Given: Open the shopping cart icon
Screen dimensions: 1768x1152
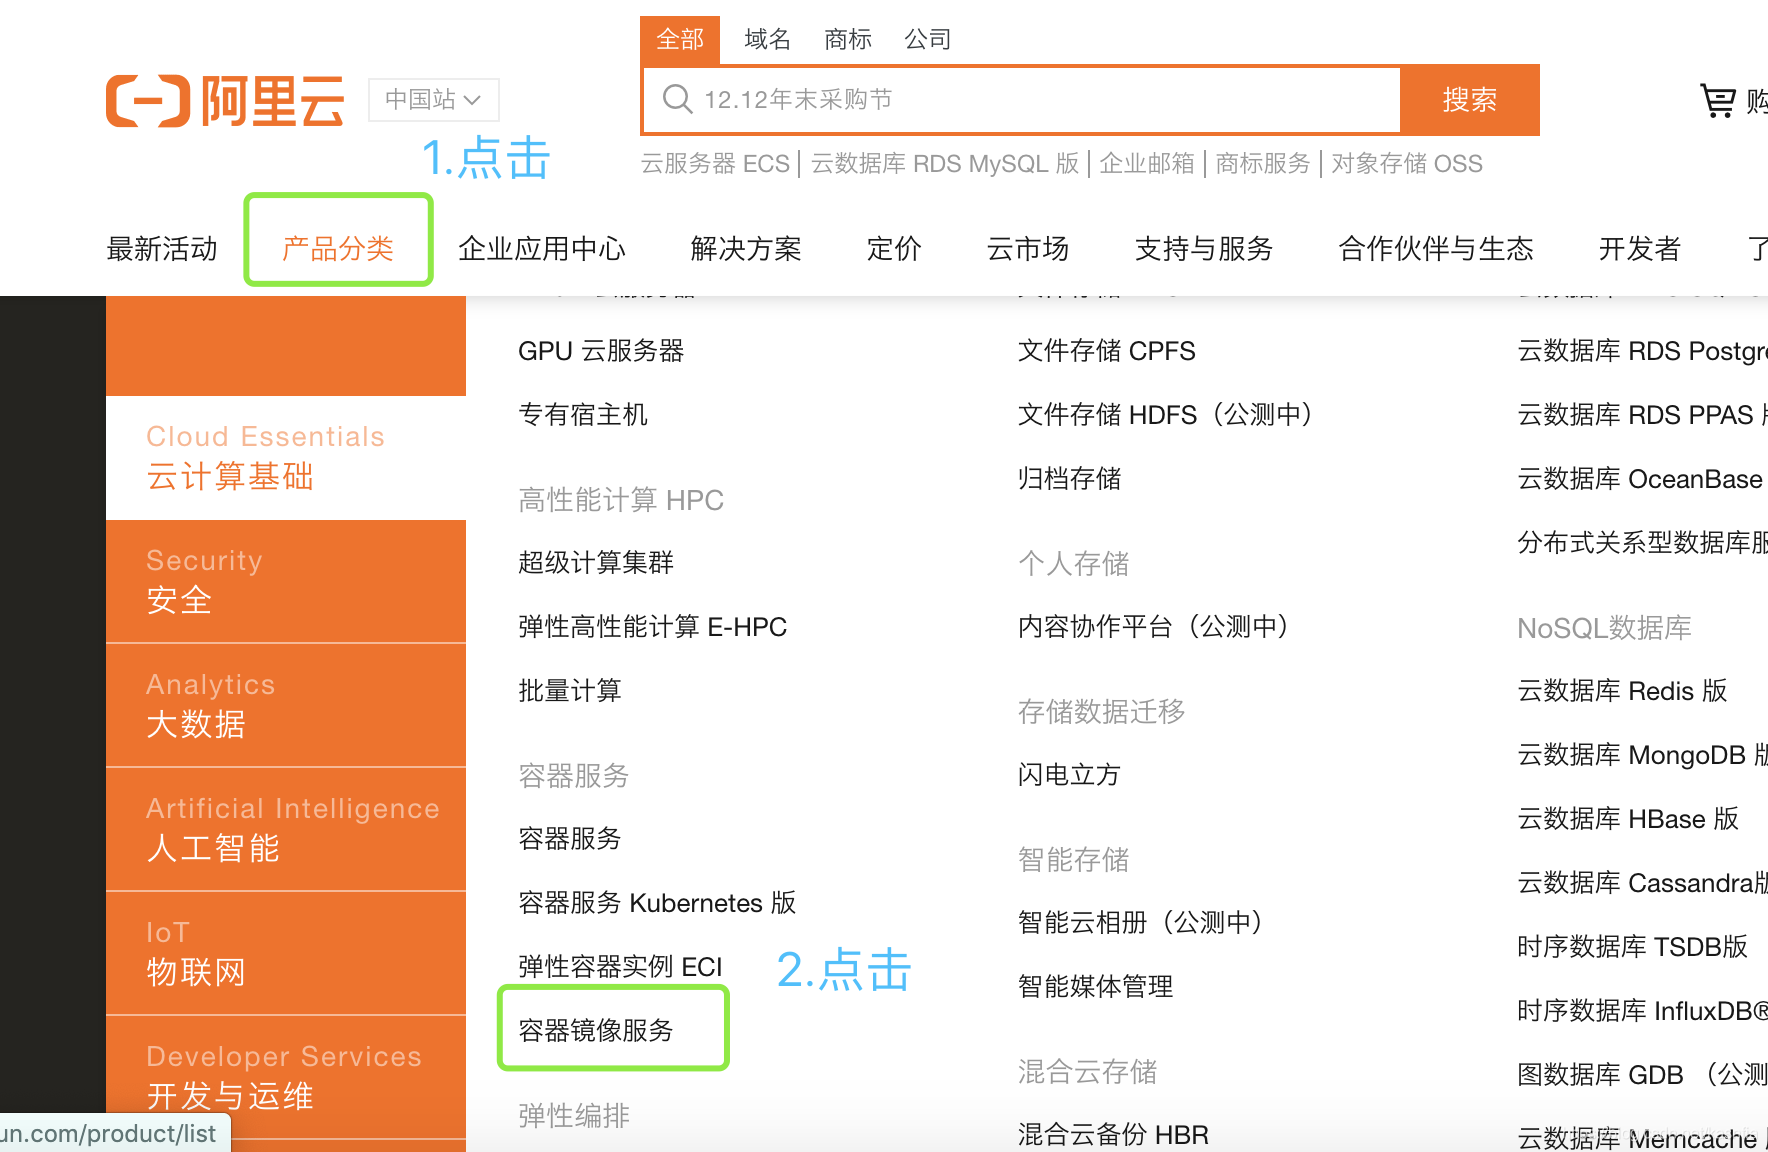Looking at the screenshot, I should click(1719, 100).
